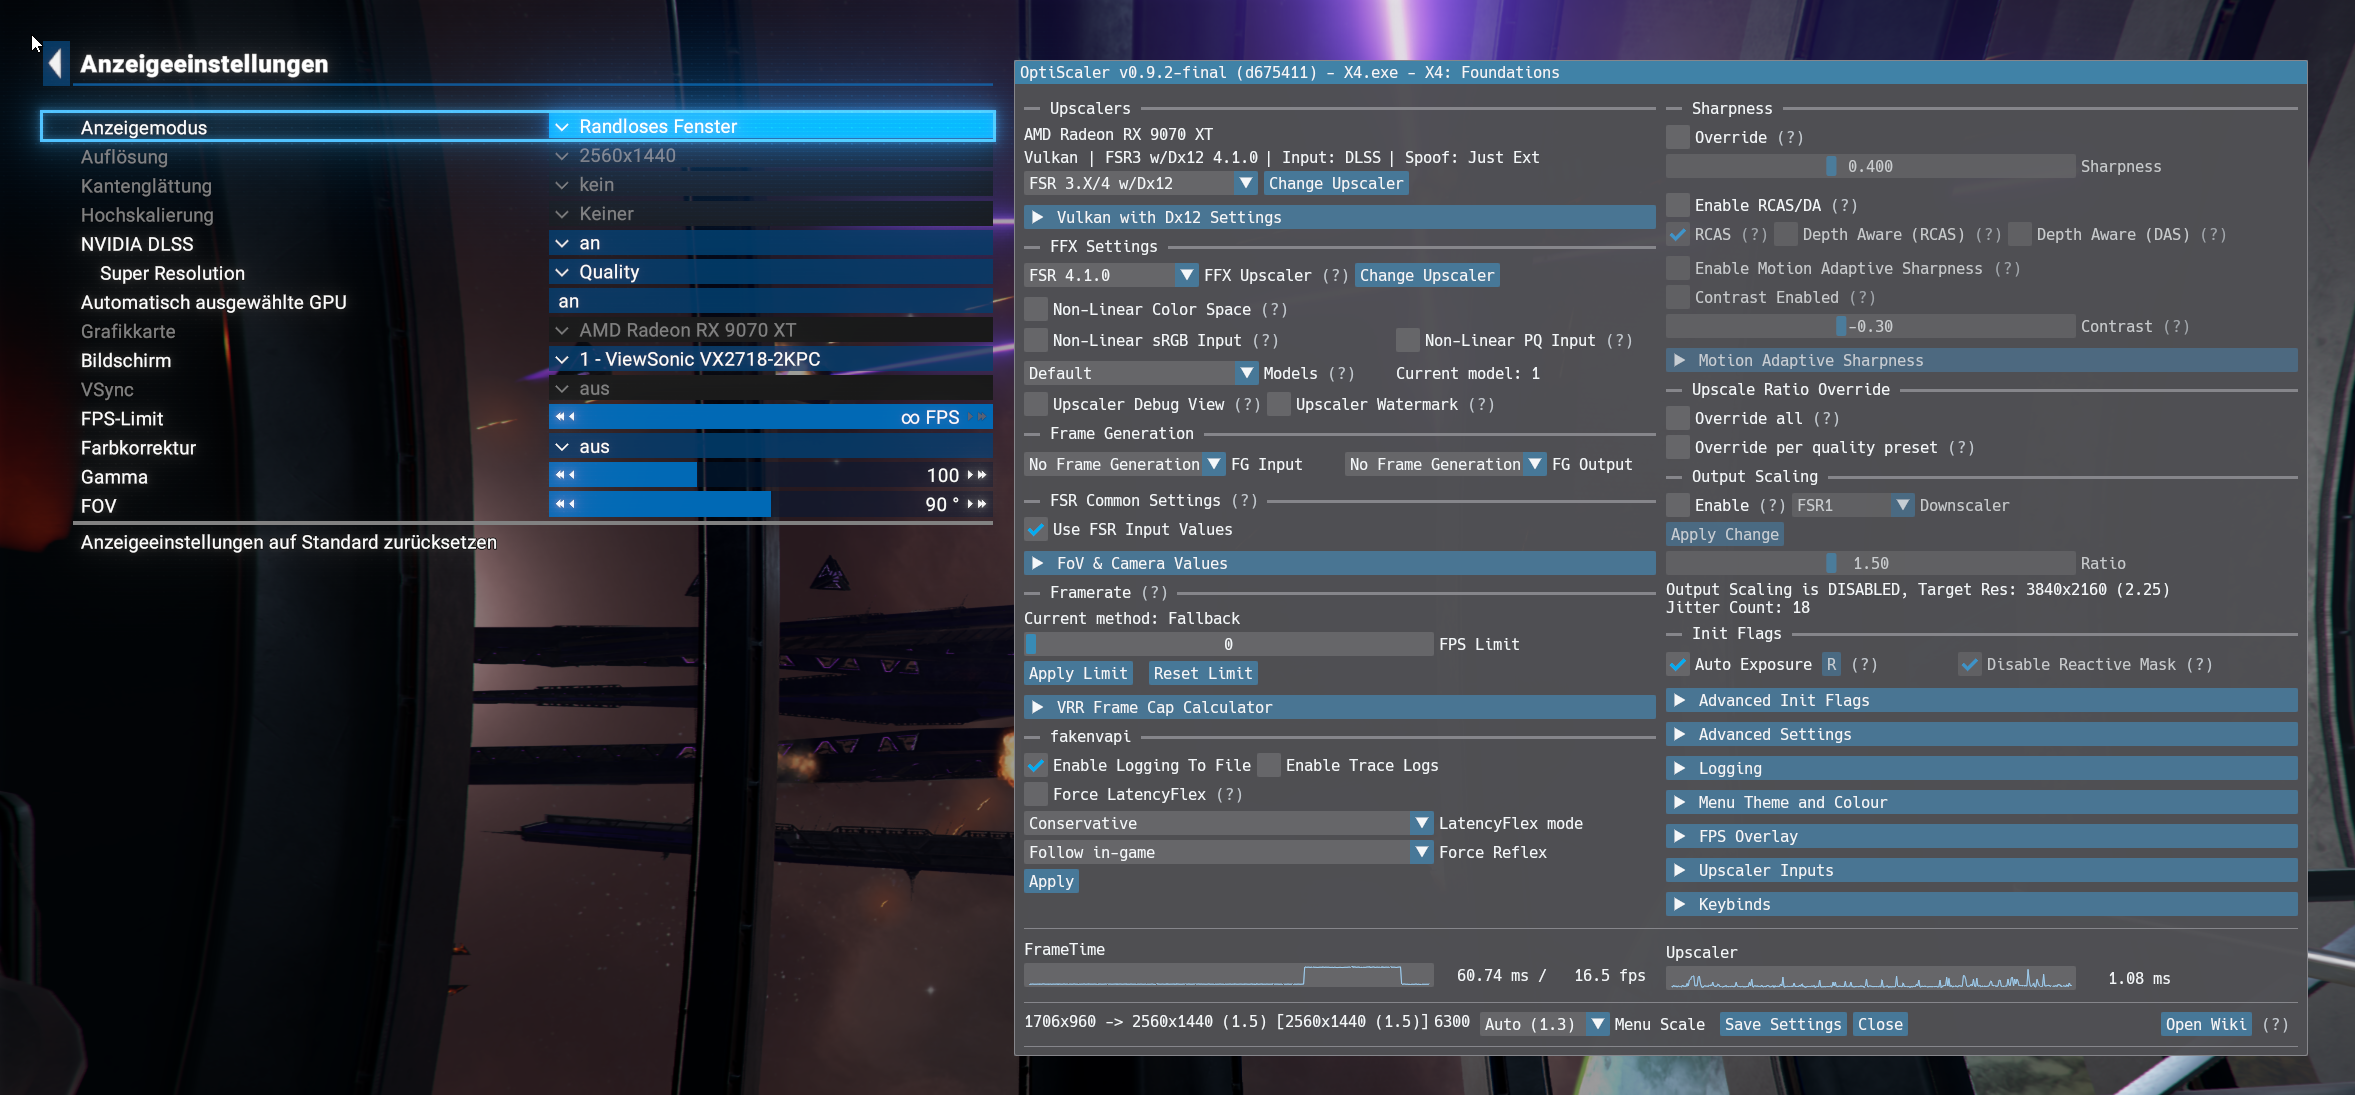
Task: Show help for Sharpness Override
Action: [1790, 137]
